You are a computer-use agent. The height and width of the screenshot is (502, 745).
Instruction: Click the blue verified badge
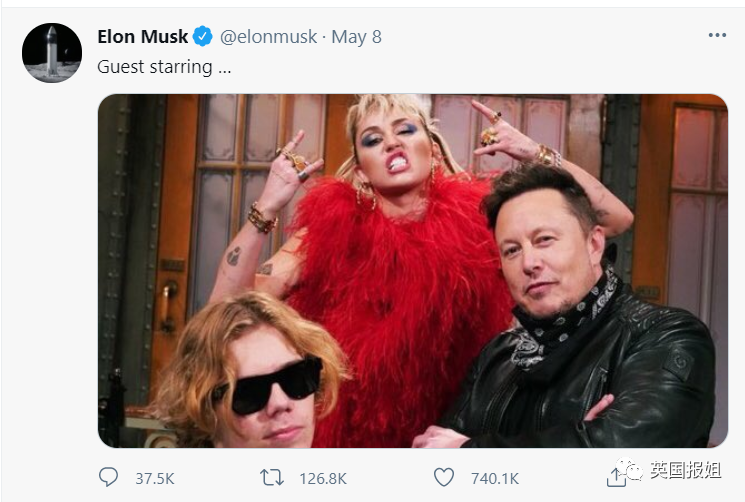(x=203, y=37)
